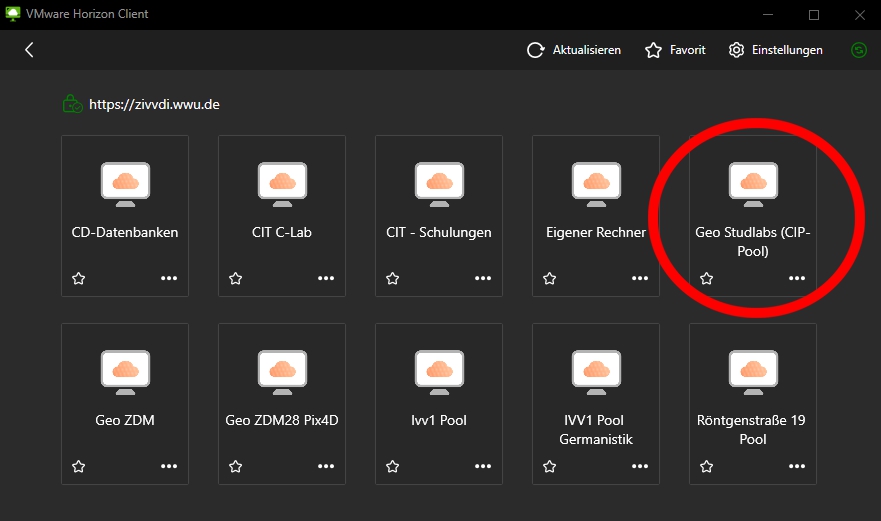Image resolution: width=881 pixels, height=521 pixels.
Task: Close the VMware Horizon Client window
Action: click(x=860, y=15)
